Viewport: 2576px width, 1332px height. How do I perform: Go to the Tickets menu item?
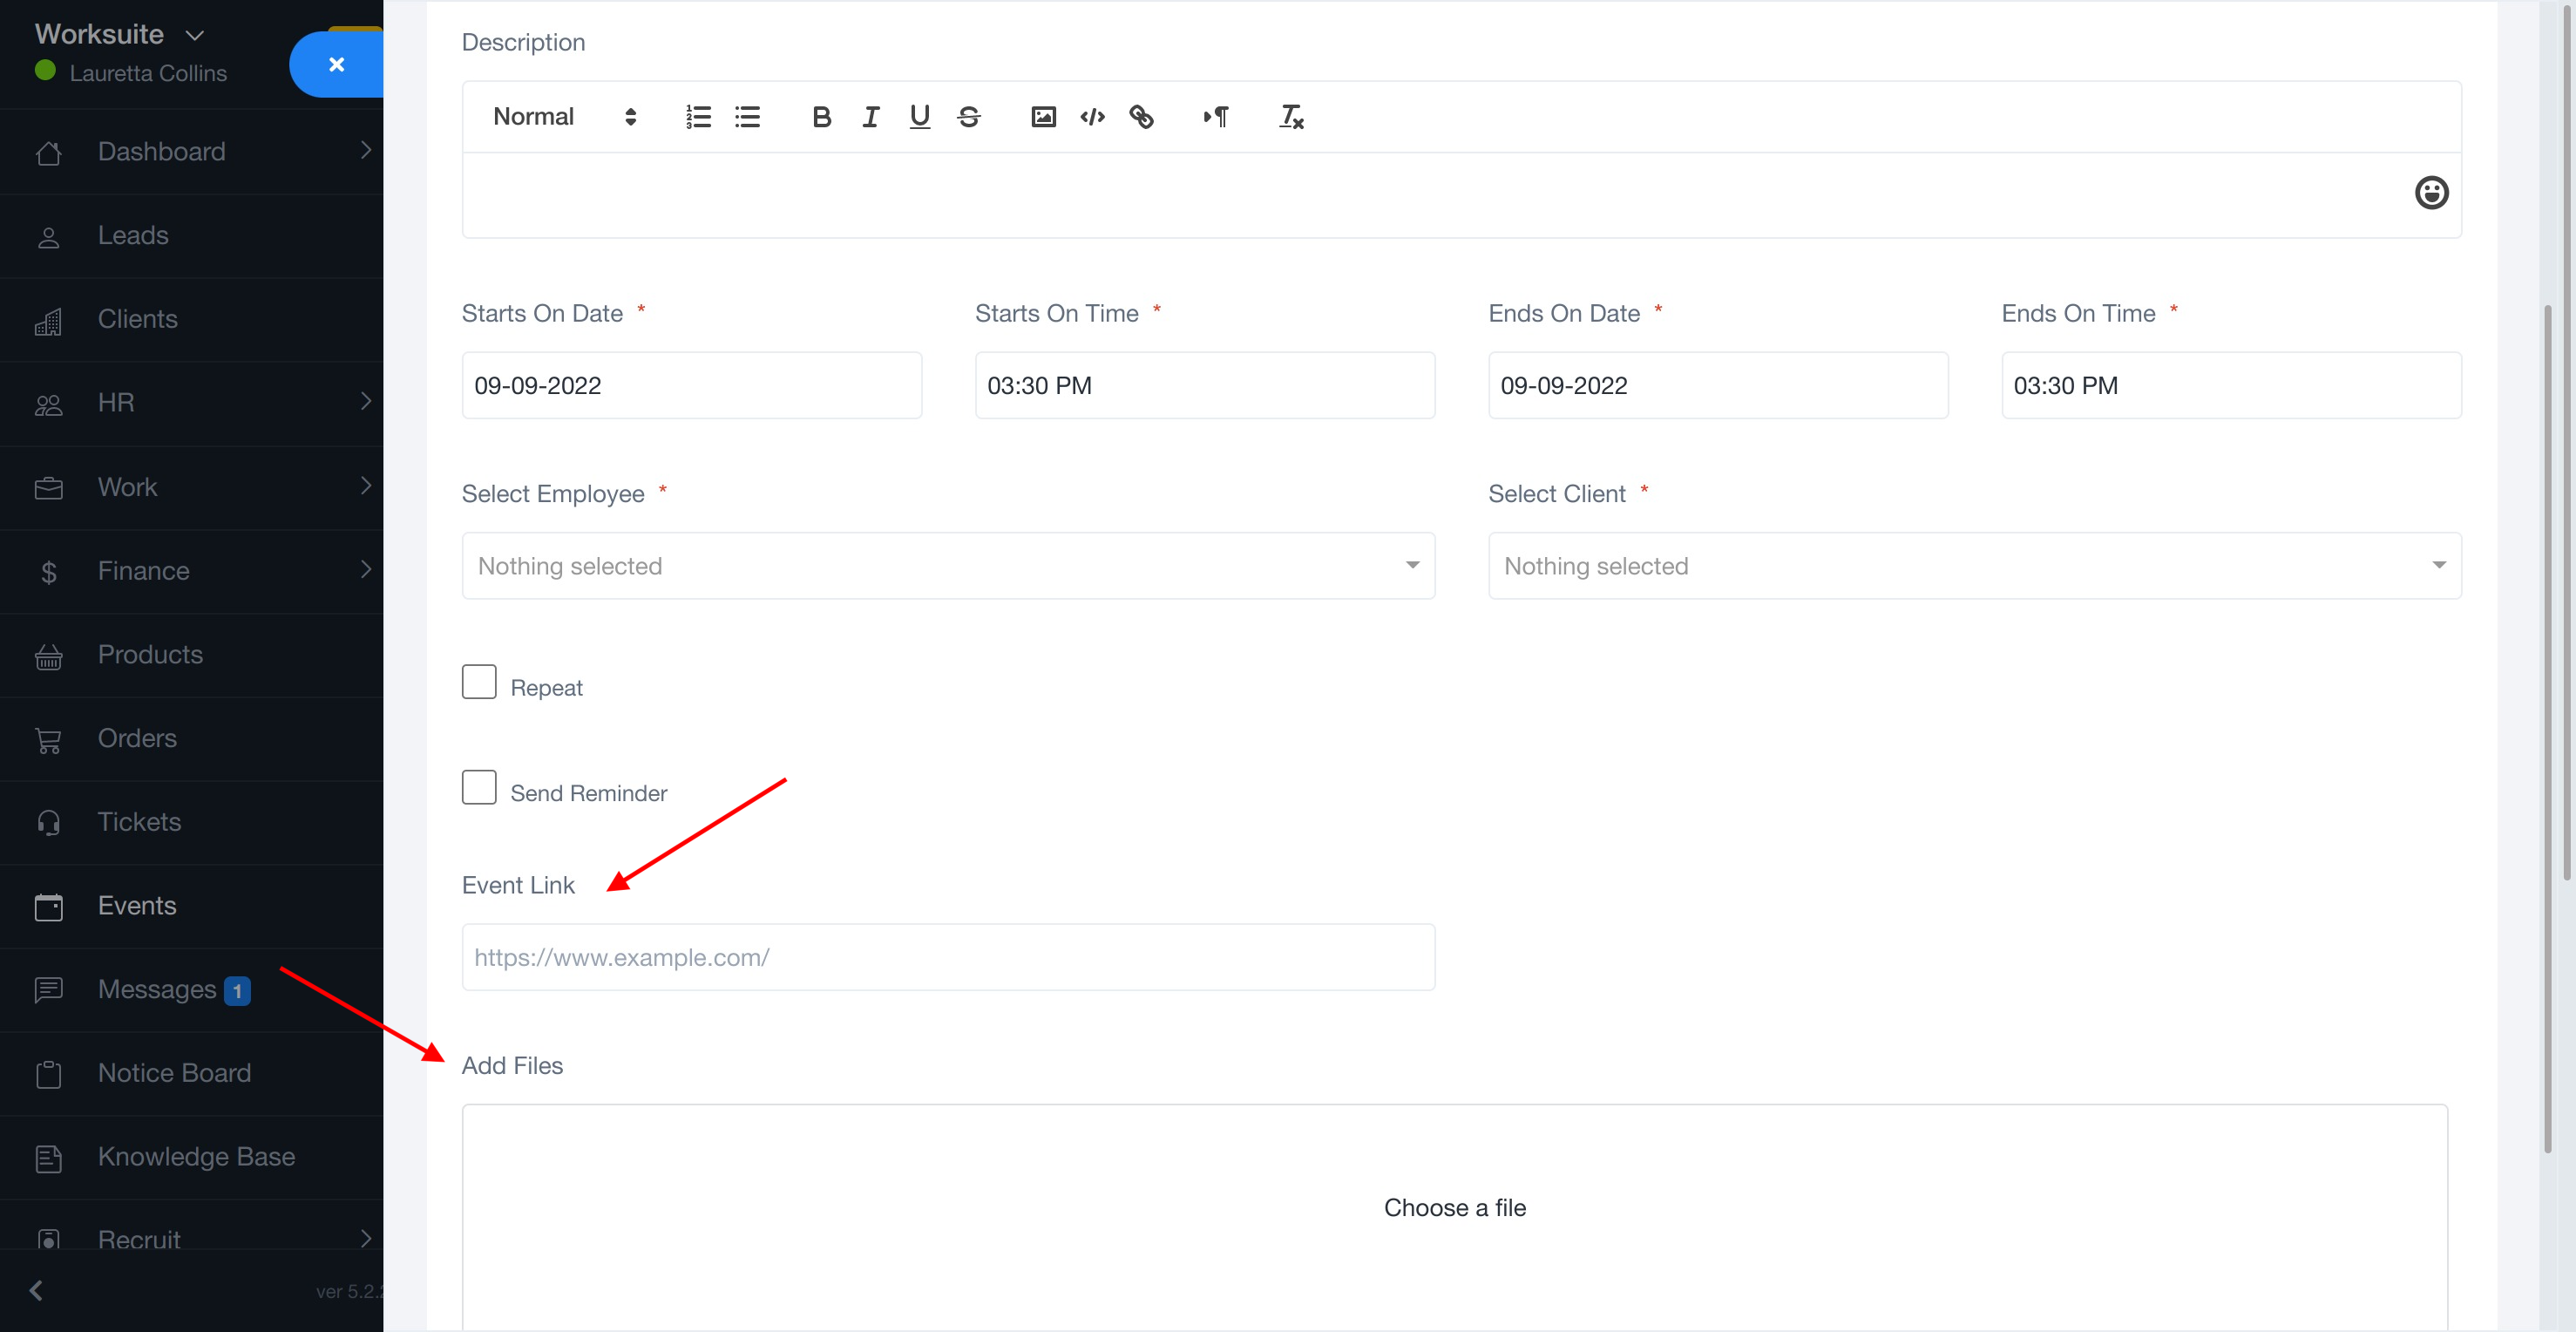coord(139,822)
